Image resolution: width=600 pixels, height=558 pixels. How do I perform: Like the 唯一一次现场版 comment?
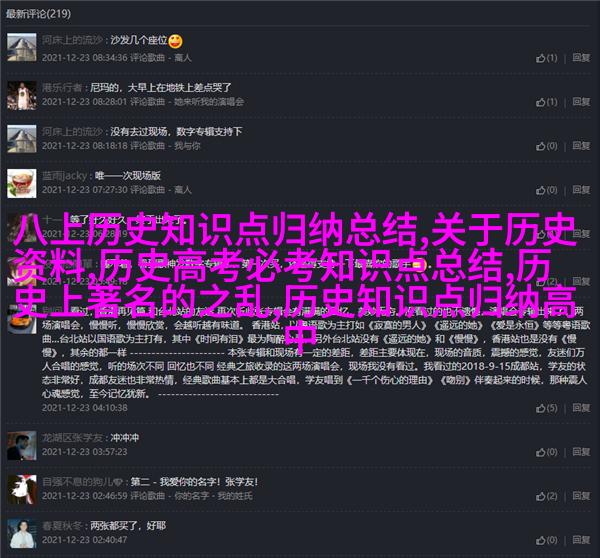[x=546, y=190]
